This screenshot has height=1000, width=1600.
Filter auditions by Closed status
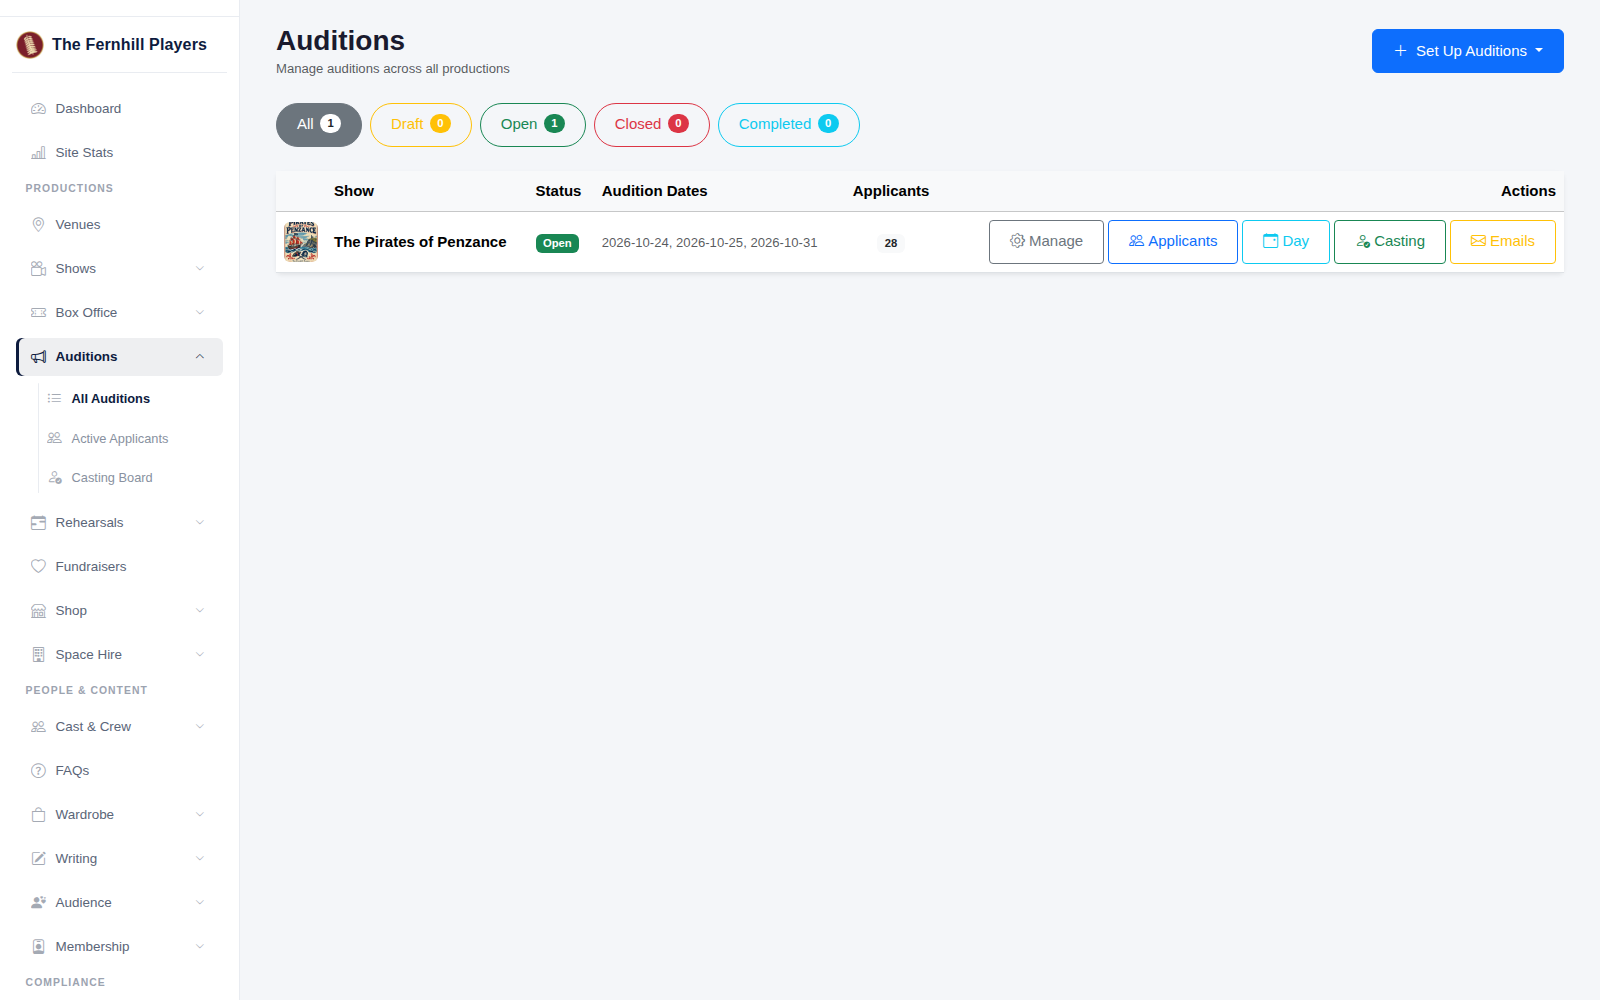651,125
